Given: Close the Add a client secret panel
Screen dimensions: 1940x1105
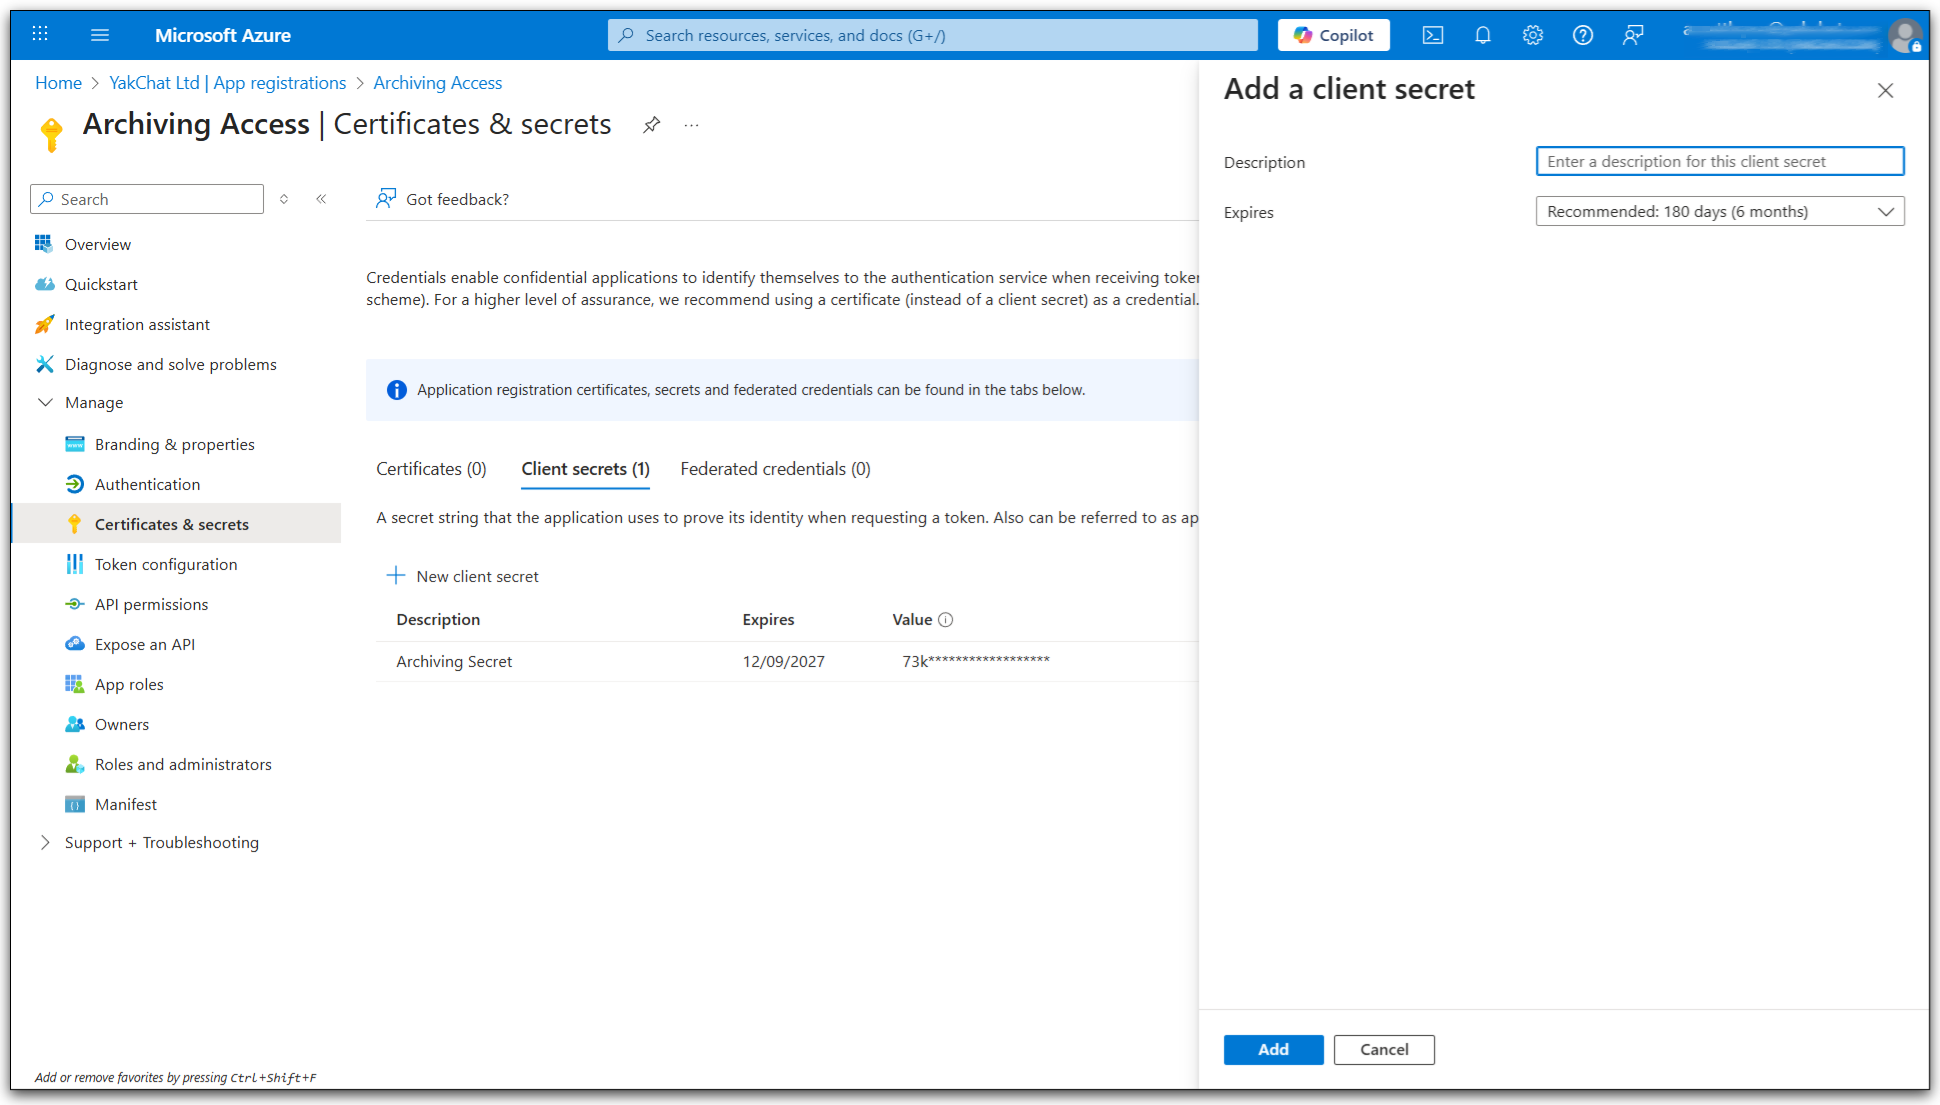Looking at the screenshot, I should click(x=1885, y=91).
